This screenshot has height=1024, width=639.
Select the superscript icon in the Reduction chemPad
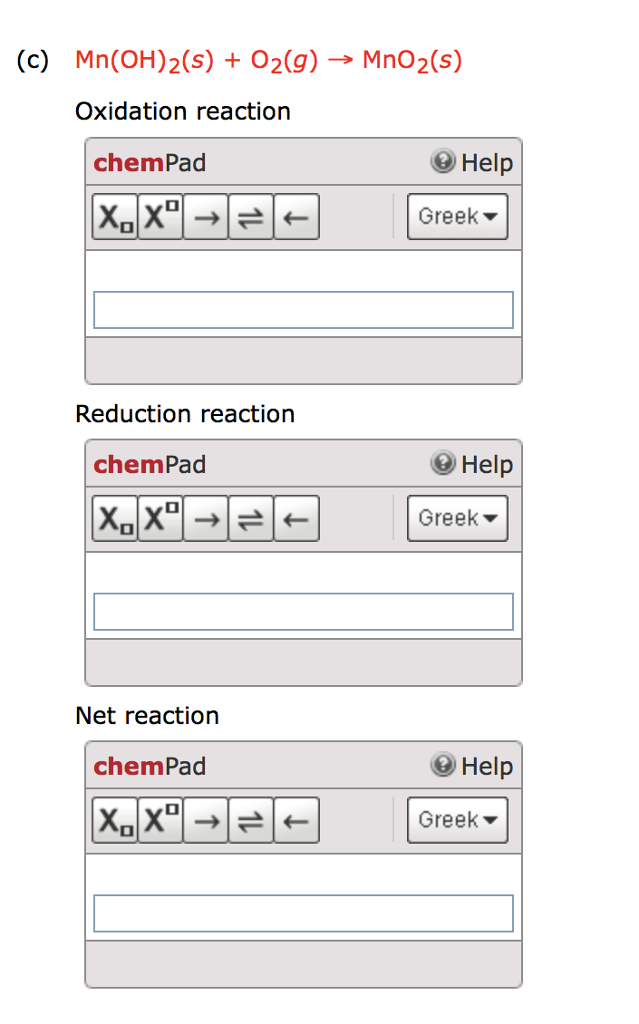(160, 518)
